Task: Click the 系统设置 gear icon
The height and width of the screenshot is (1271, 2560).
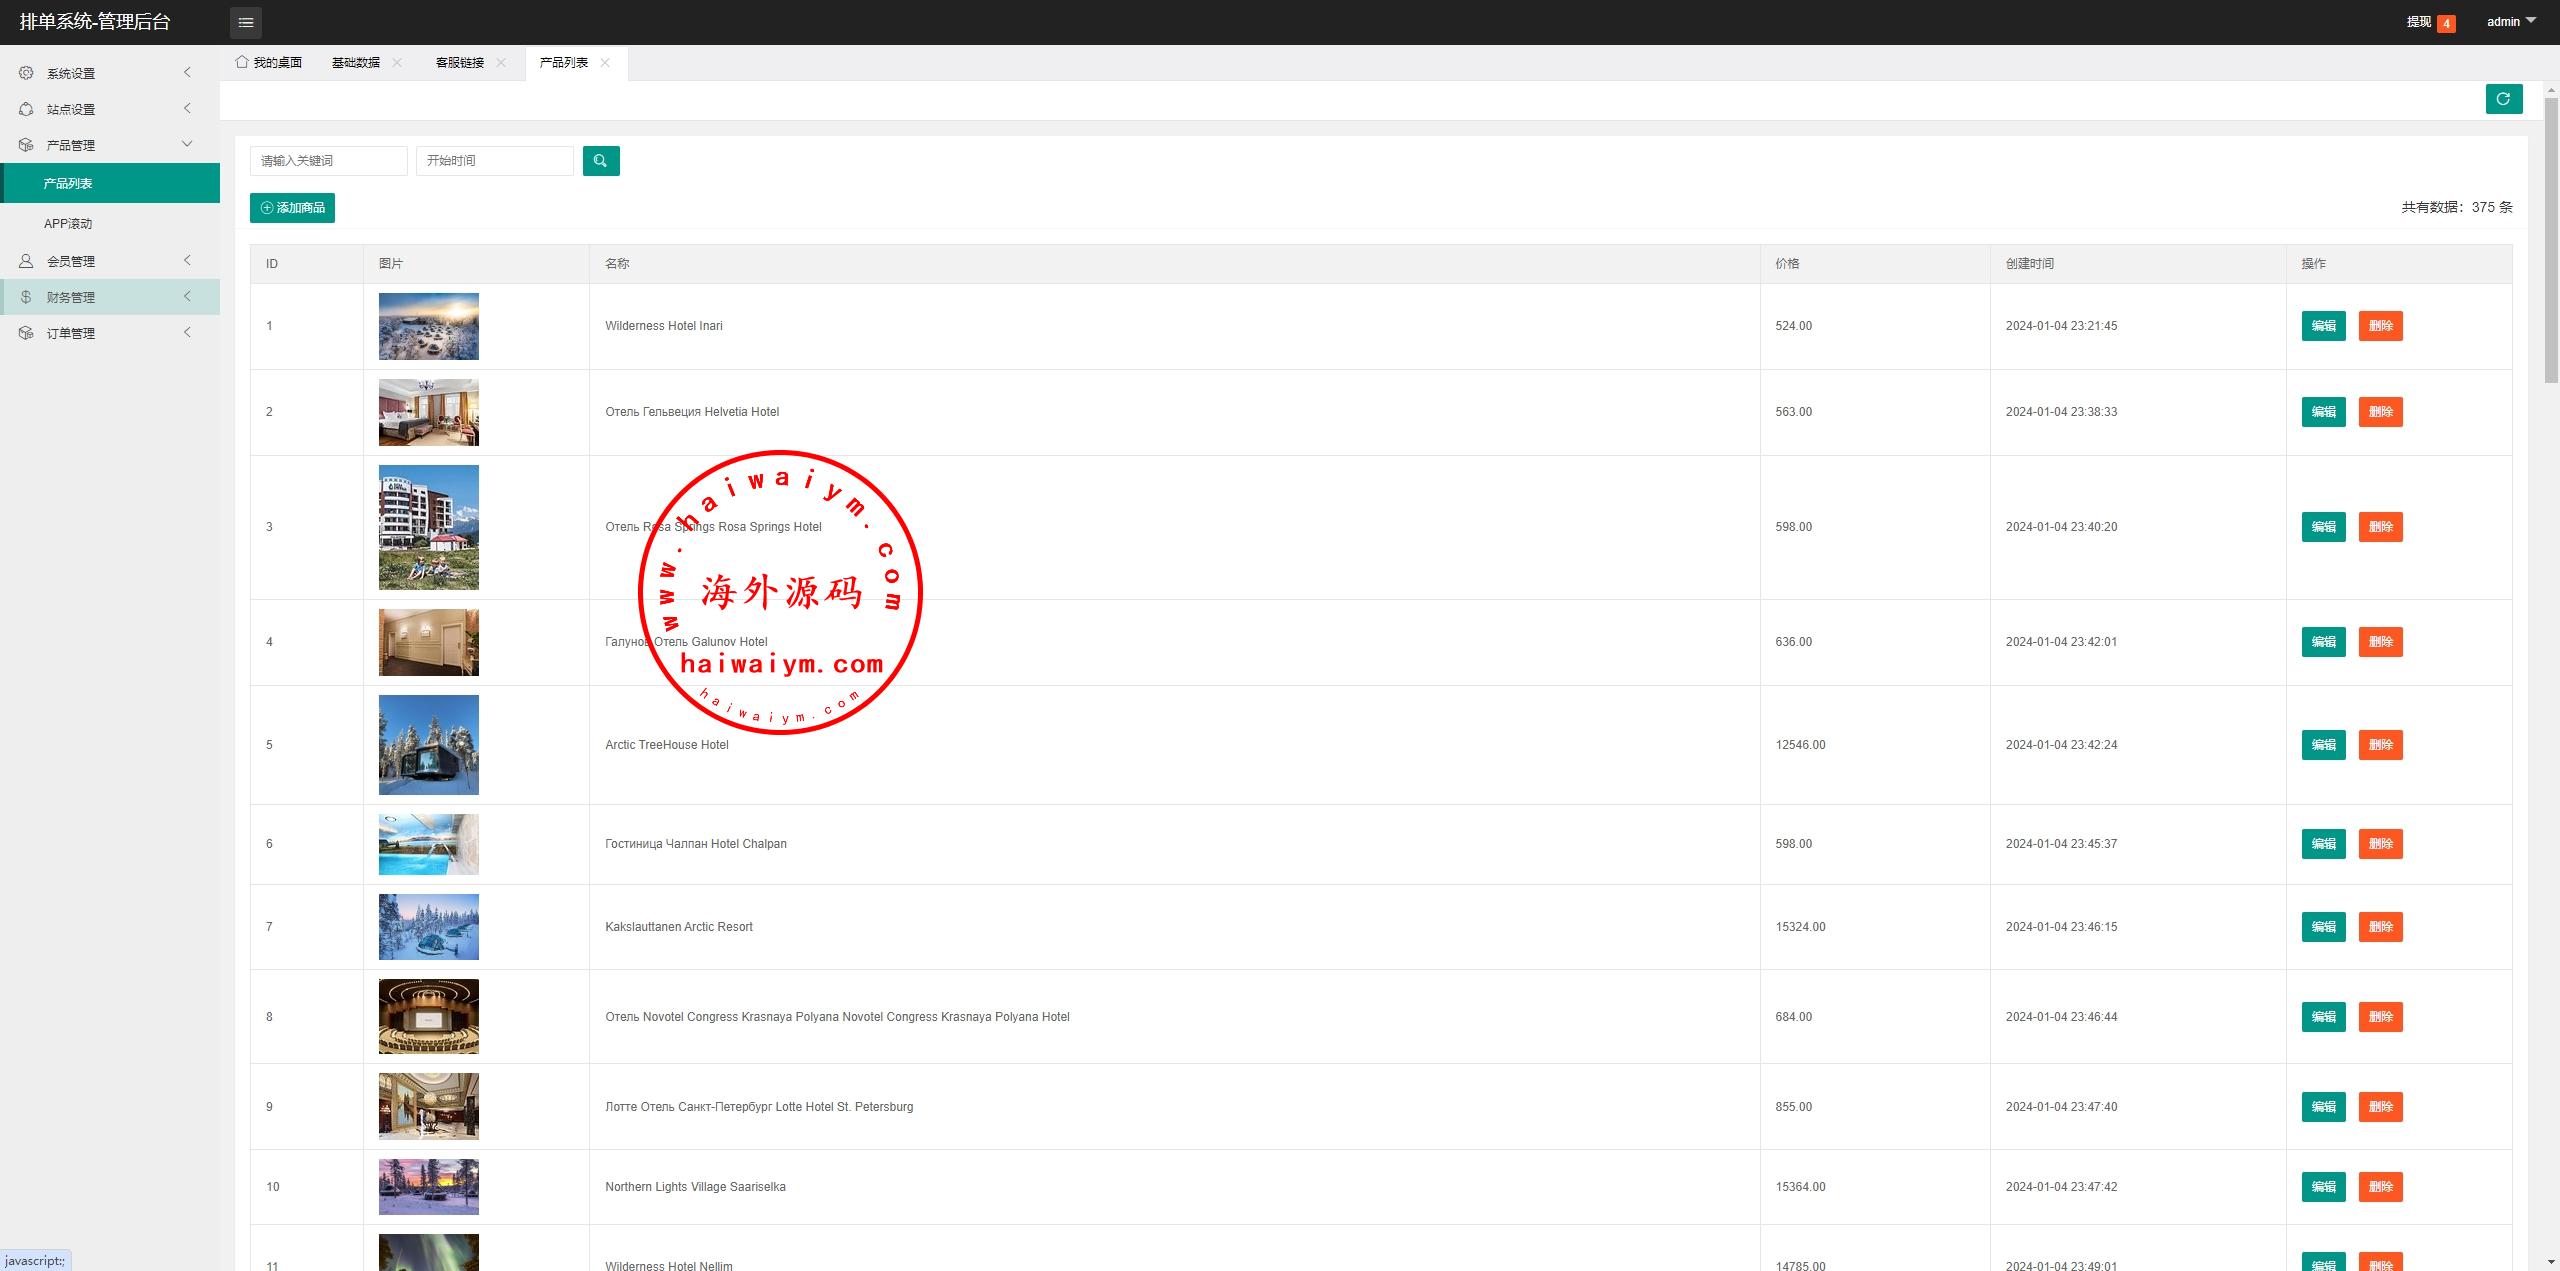Action: point(26,73)
